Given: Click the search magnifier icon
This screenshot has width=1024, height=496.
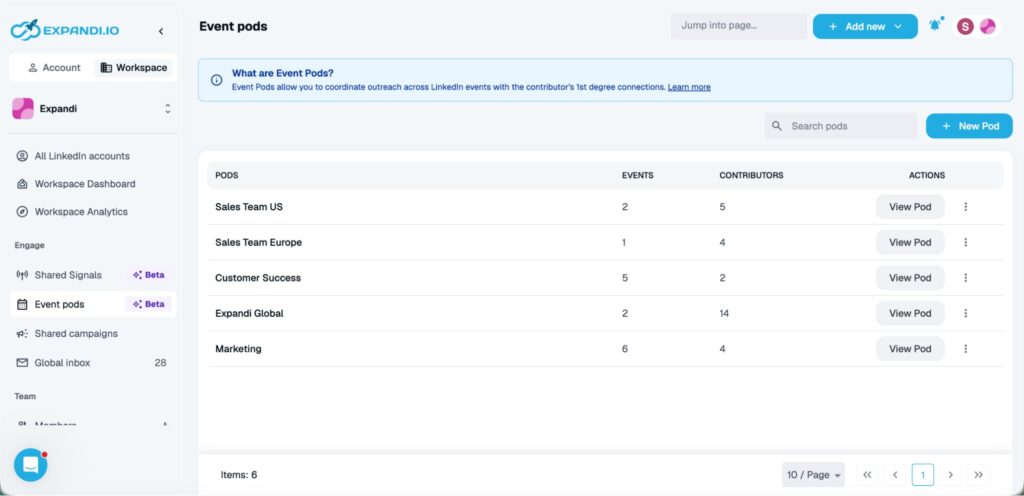Looking at the screenshot, I should pos(776,126).
